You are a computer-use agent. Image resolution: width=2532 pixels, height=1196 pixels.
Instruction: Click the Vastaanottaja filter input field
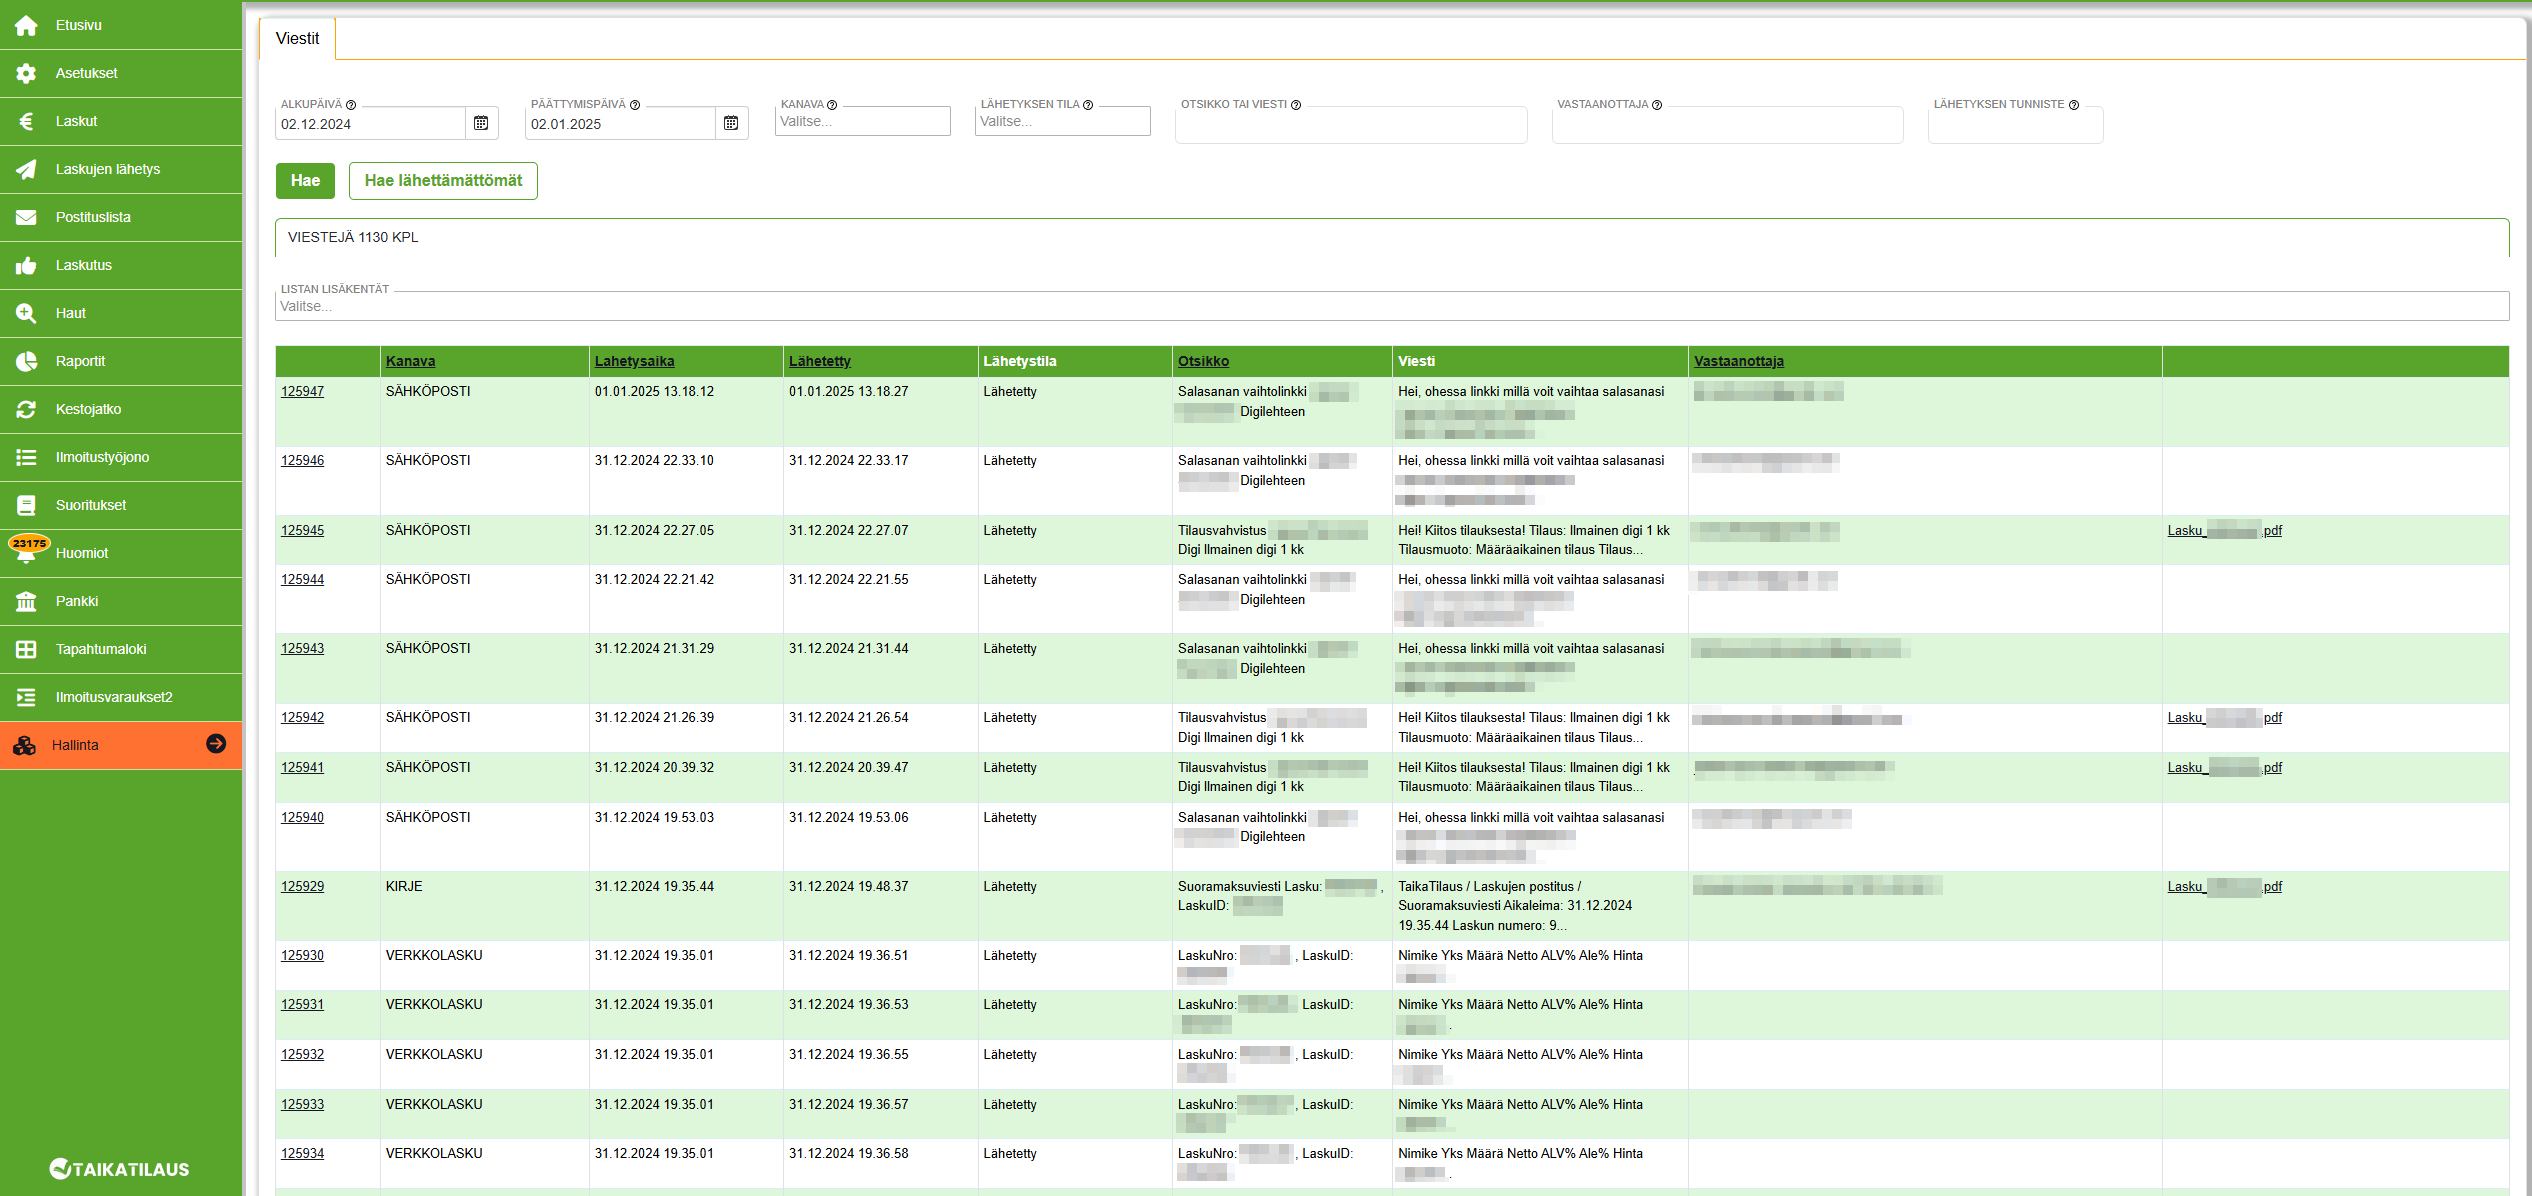point(1727,125)
